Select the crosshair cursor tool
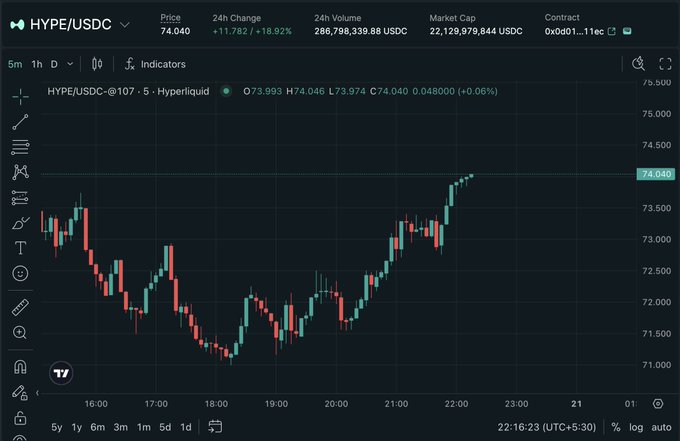Image resolution: width=680 pixels, height=441 pixels. 20,97
